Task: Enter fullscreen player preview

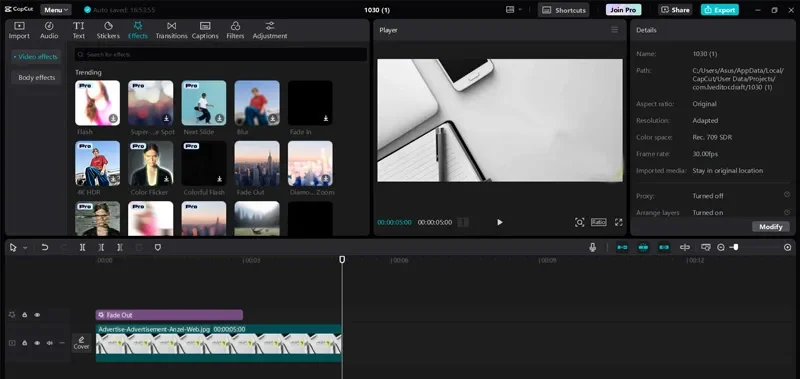Action: click(618, 222)
